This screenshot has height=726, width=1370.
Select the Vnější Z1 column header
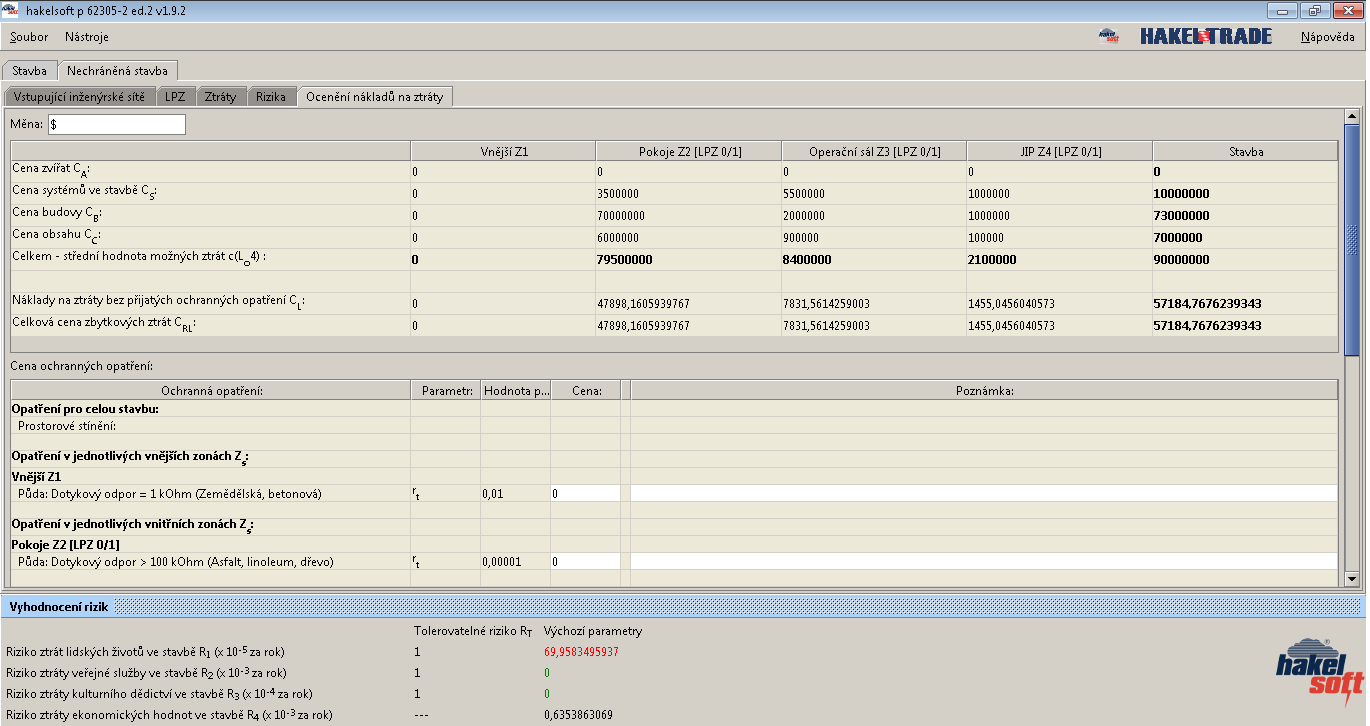pyautogui.click(x=503, y=151)
